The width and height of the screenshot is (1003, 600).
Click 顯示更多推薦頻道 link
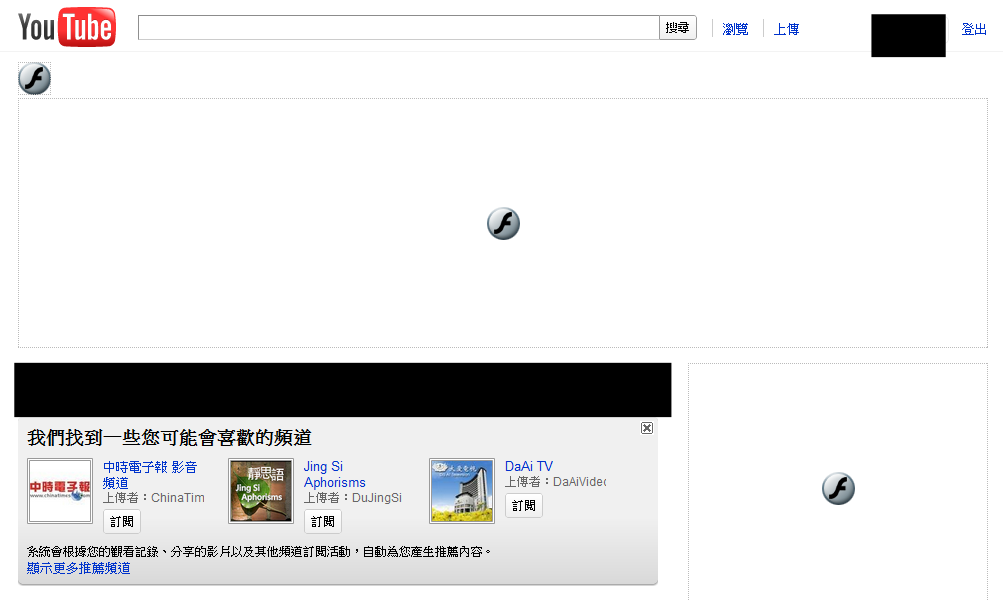[x=79, y=568]
